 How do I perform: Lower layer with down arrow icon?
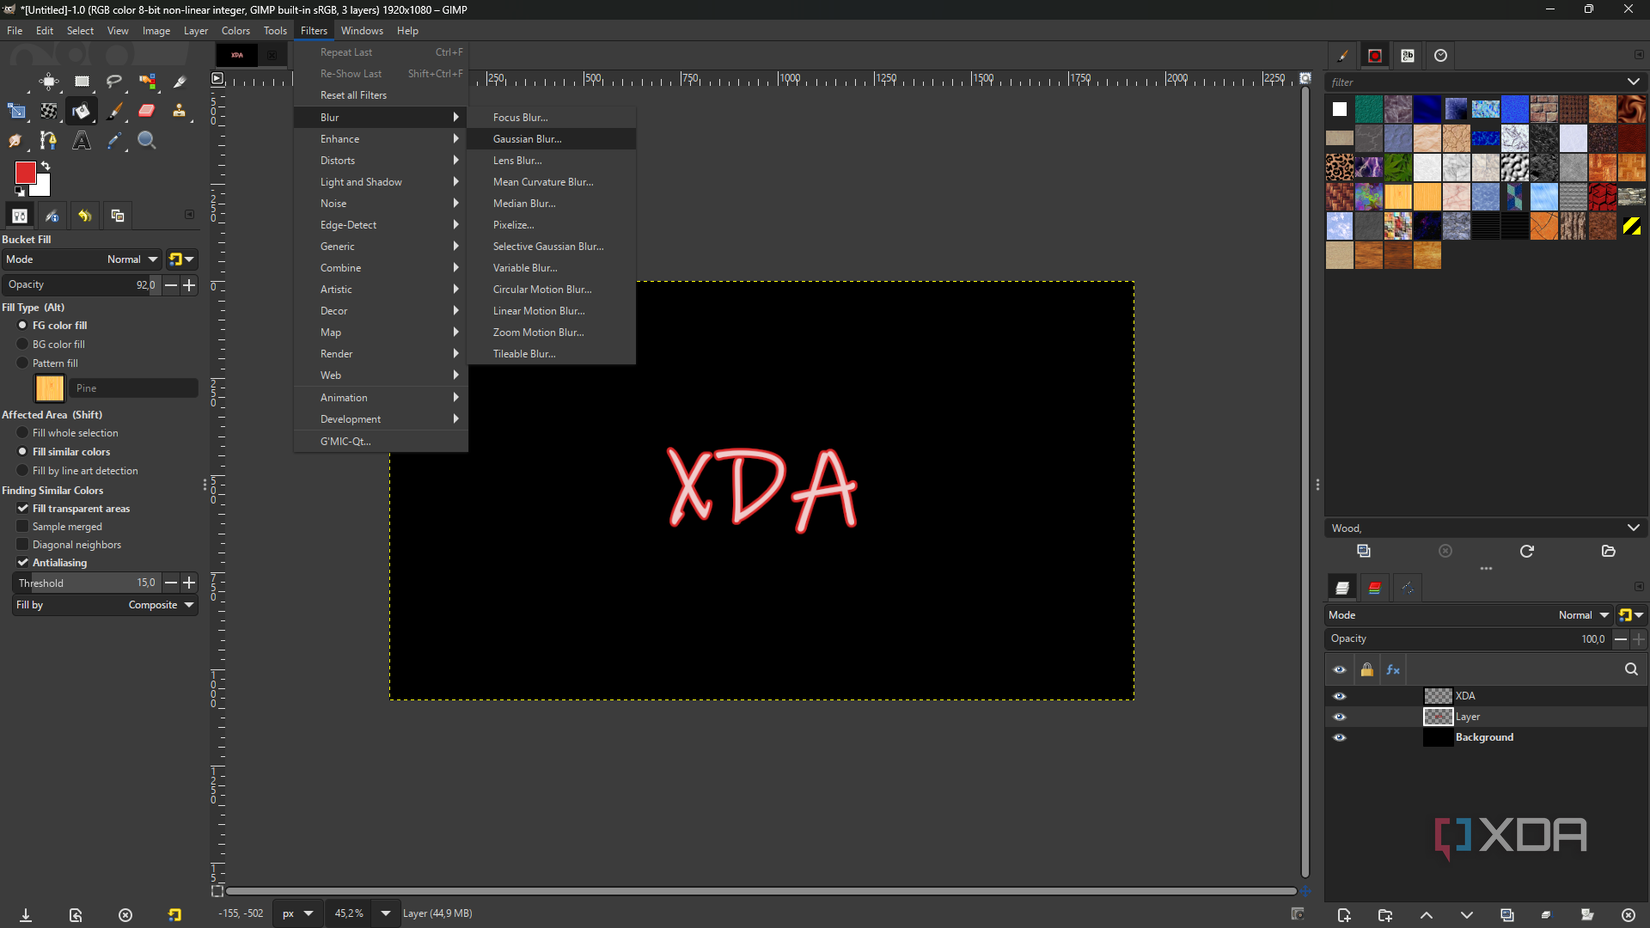pyautogui.click(x=1467, y=915)
